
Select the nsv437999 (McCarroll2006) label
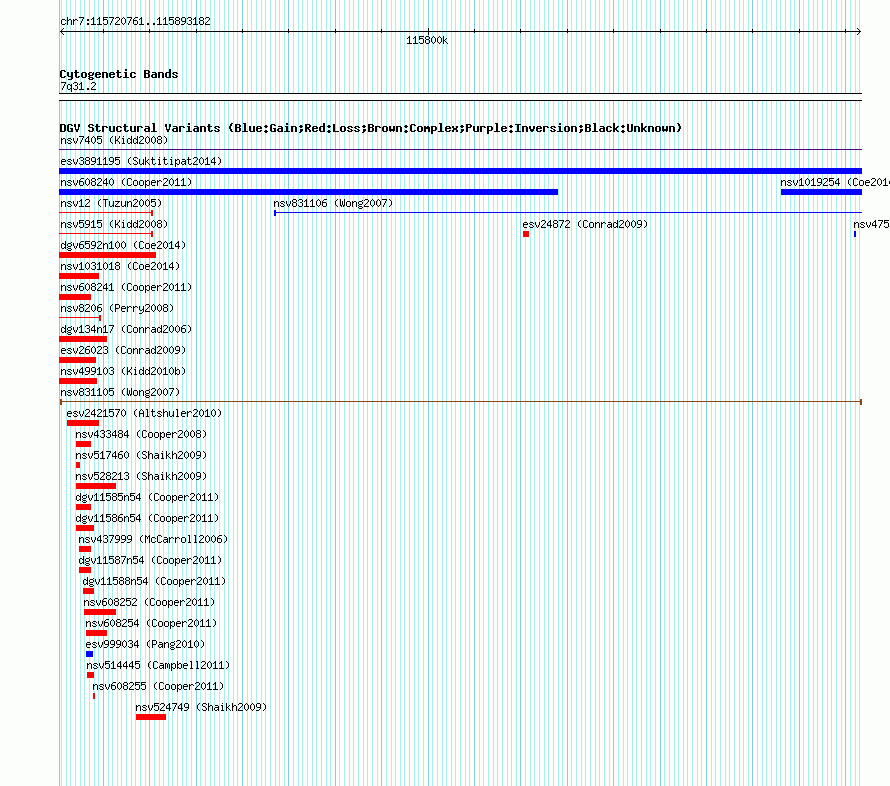[x=153, y=539]
